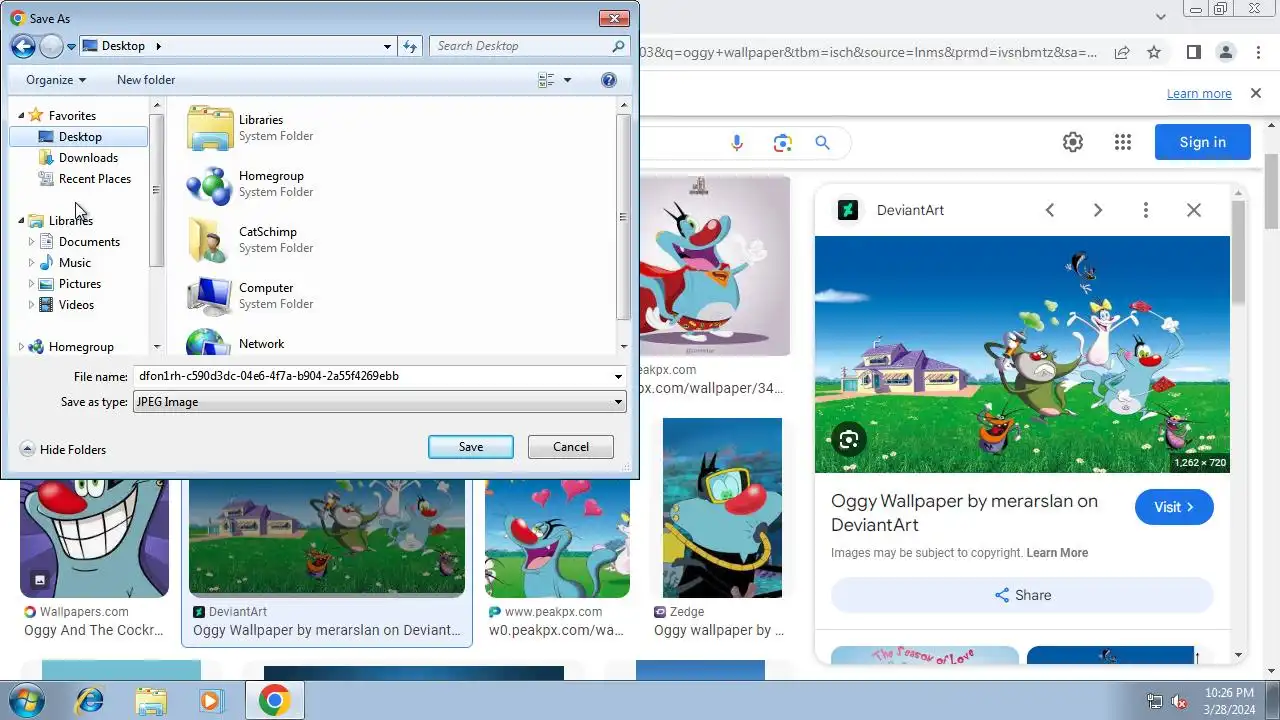
Task: Open the peakpx Oggy with hearts thumbnail
Action: 557,538
